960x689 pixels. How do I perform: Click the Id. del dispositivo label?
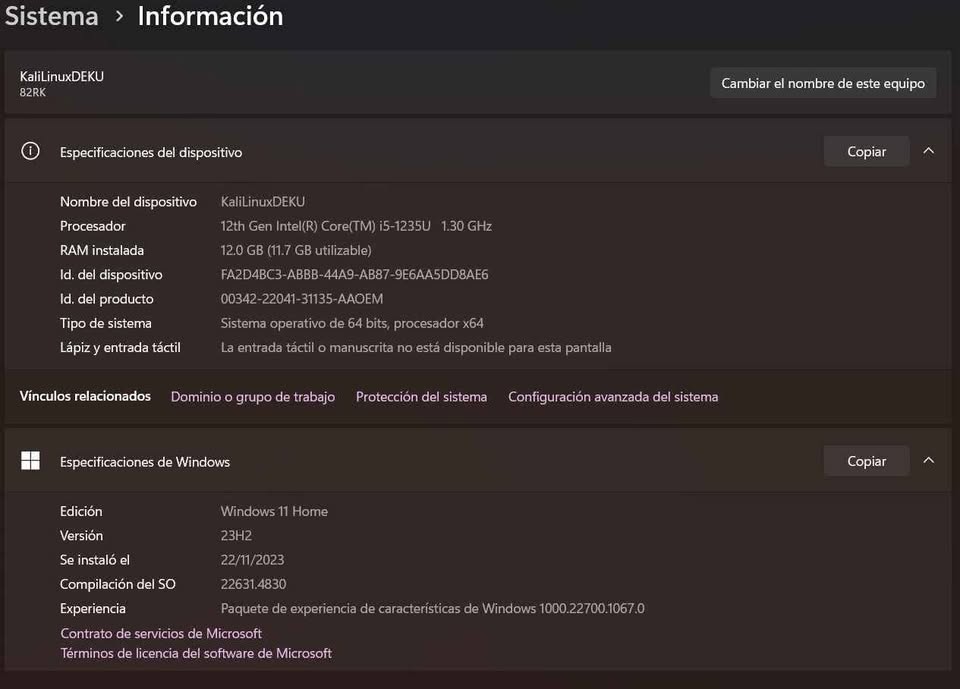point(111,274)
